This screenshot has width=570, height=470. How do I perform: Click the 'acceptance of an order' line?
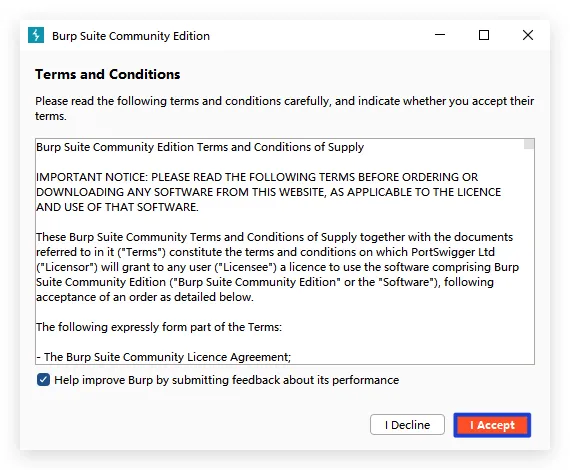(145, 297)
